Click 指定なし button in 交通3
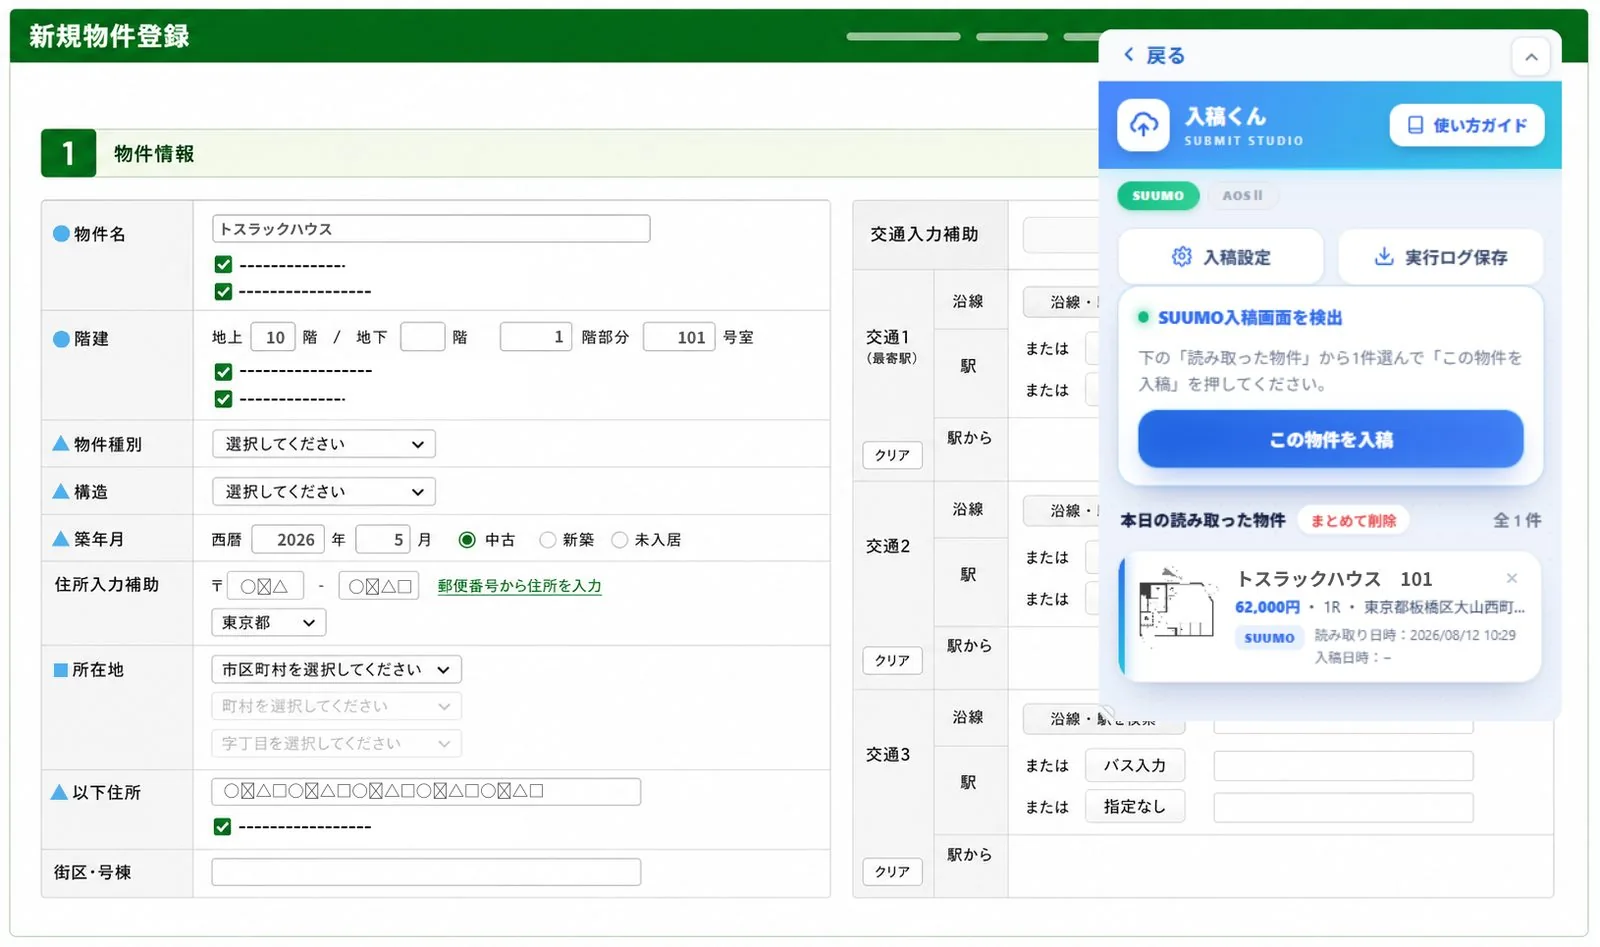The width and height of the screenshot is (1600, 947). point(1134,806)
